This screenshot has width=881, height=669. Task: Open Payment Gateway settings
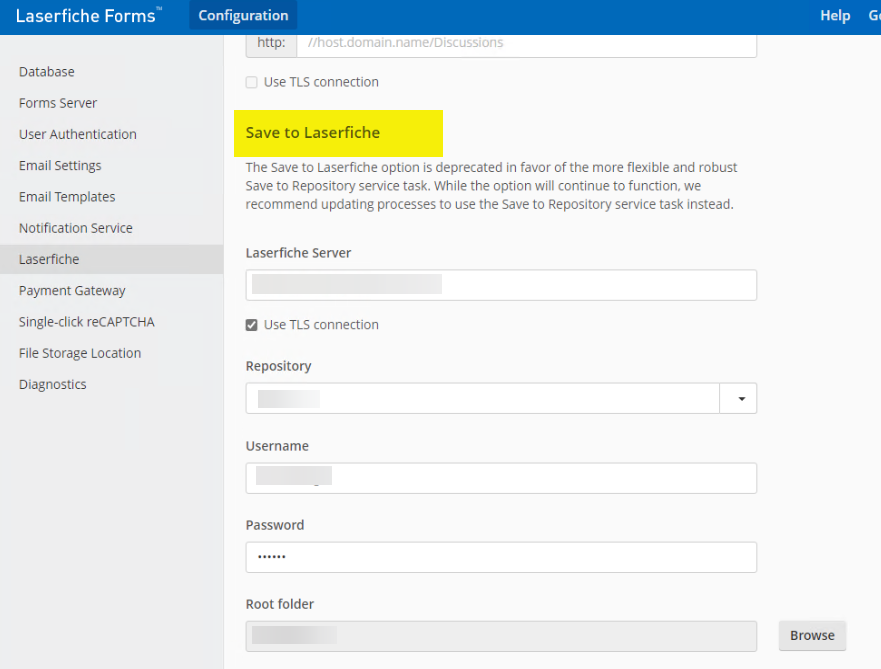pyautogui.click(x=72, y=291)
